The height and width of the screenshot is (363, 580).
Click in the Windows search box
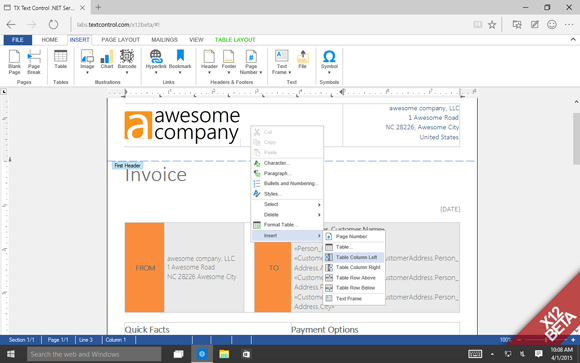pos(94,354)
